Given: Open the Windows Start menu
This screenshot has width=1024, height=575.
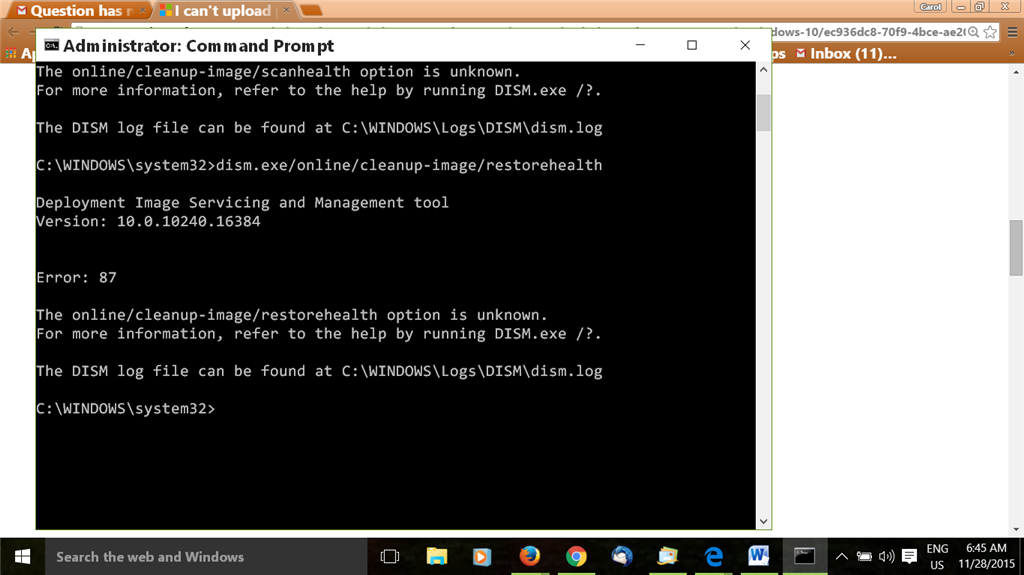Looking at the screenshot, I should [22, 557].
